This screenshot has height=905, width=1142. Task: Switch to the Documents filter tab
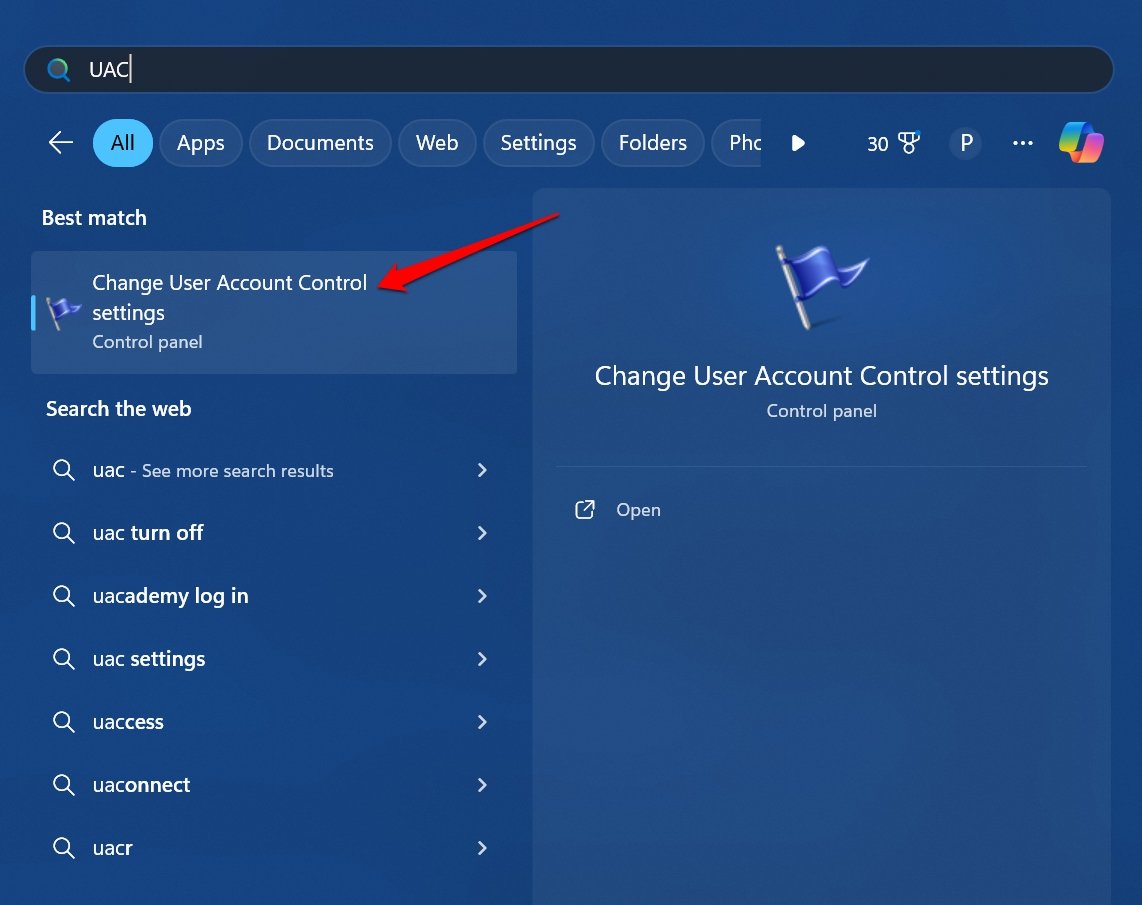(x=320, y=143)
